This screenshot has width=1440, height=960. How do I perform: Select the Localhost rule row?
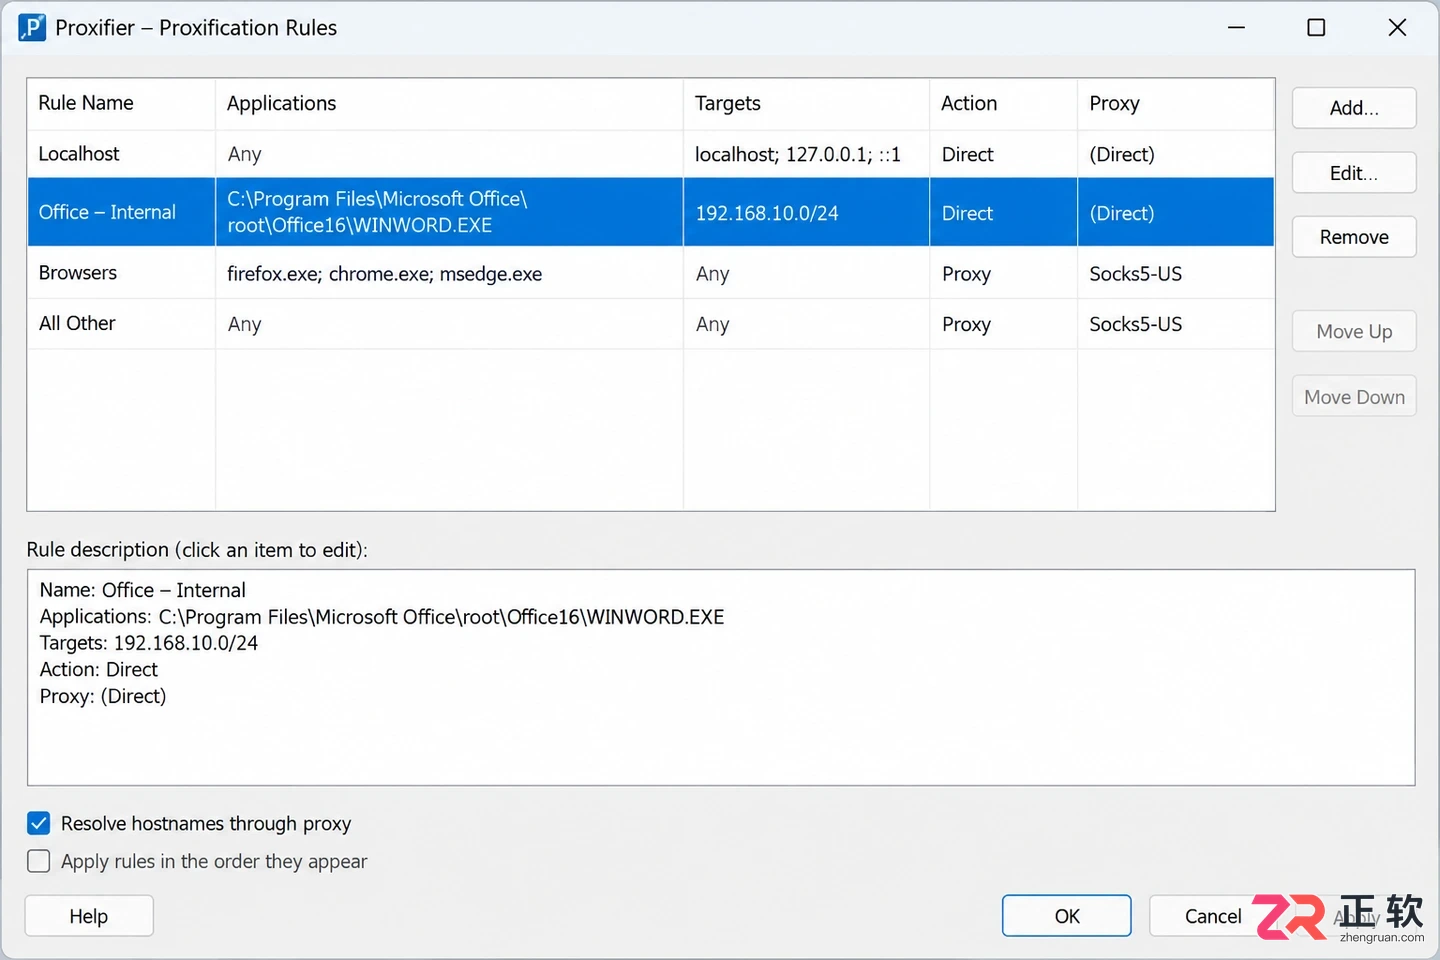[651, 154]
